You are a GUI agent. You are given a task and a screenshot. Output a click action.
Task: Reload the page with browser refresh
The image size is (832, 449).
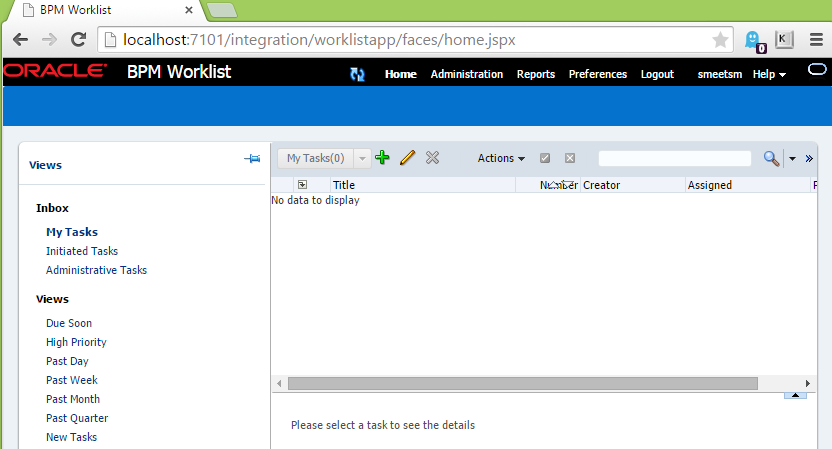[x=79, y=40]
